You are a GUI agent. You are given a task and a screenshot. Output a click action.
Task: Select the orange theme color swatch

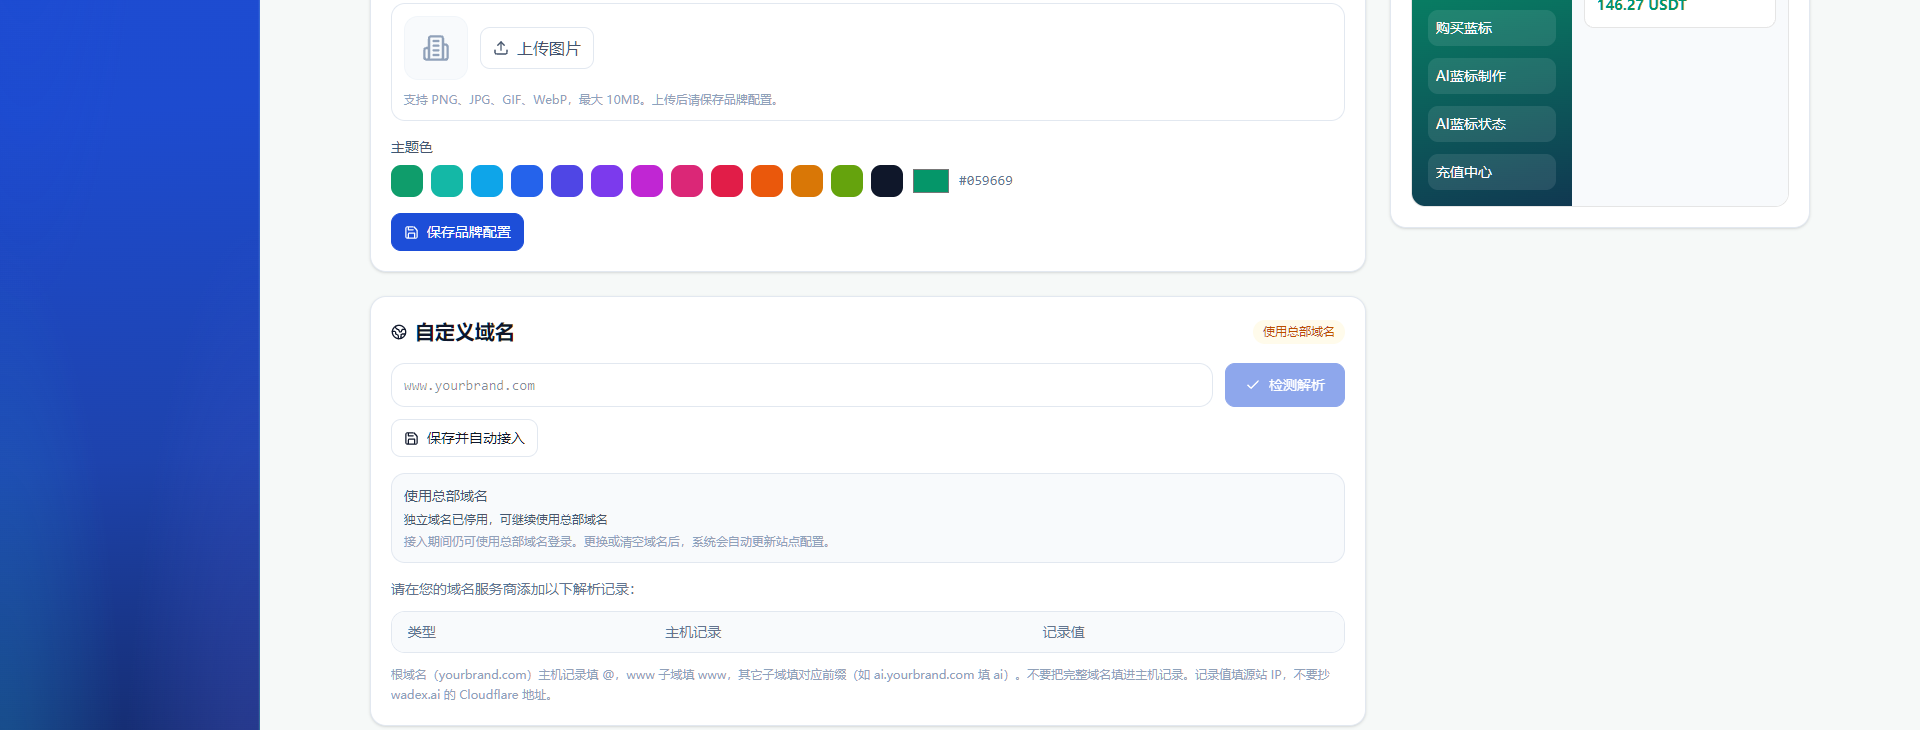coord(767,181)
